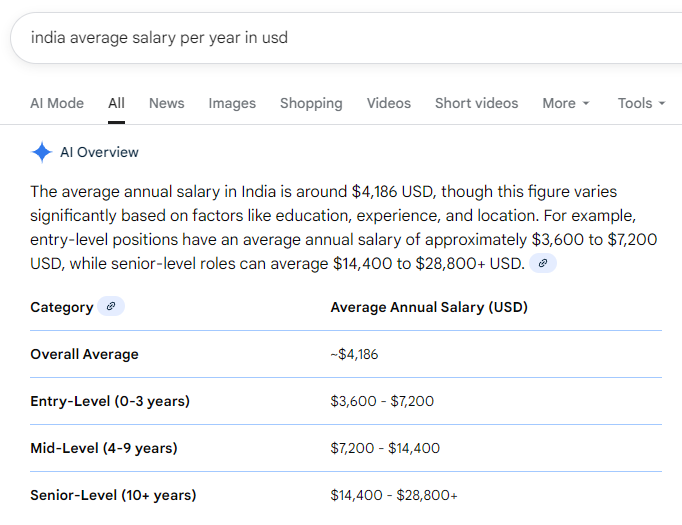This screenshot has height=525, width=682.
Task: Expand the More dropdown menu
Action: [565, 103]
